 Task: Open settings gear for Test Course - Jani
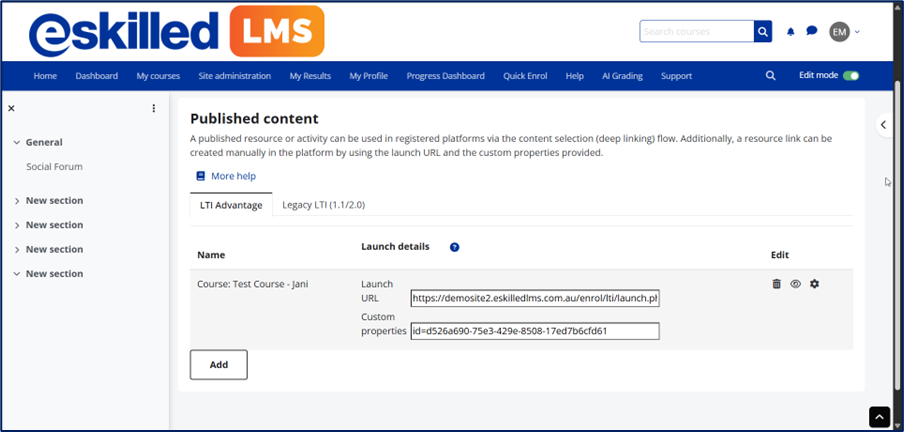coord(814,284)
